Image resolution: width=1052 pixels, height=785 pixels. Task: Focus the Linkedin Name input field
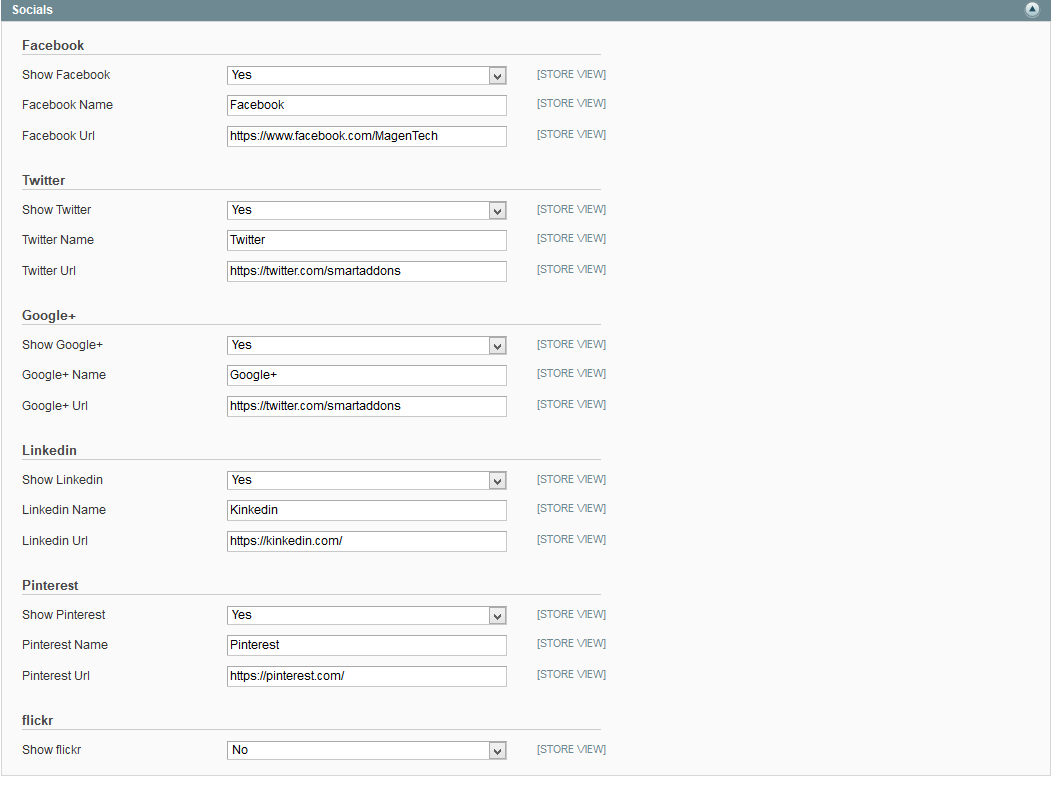click(366, 510)
